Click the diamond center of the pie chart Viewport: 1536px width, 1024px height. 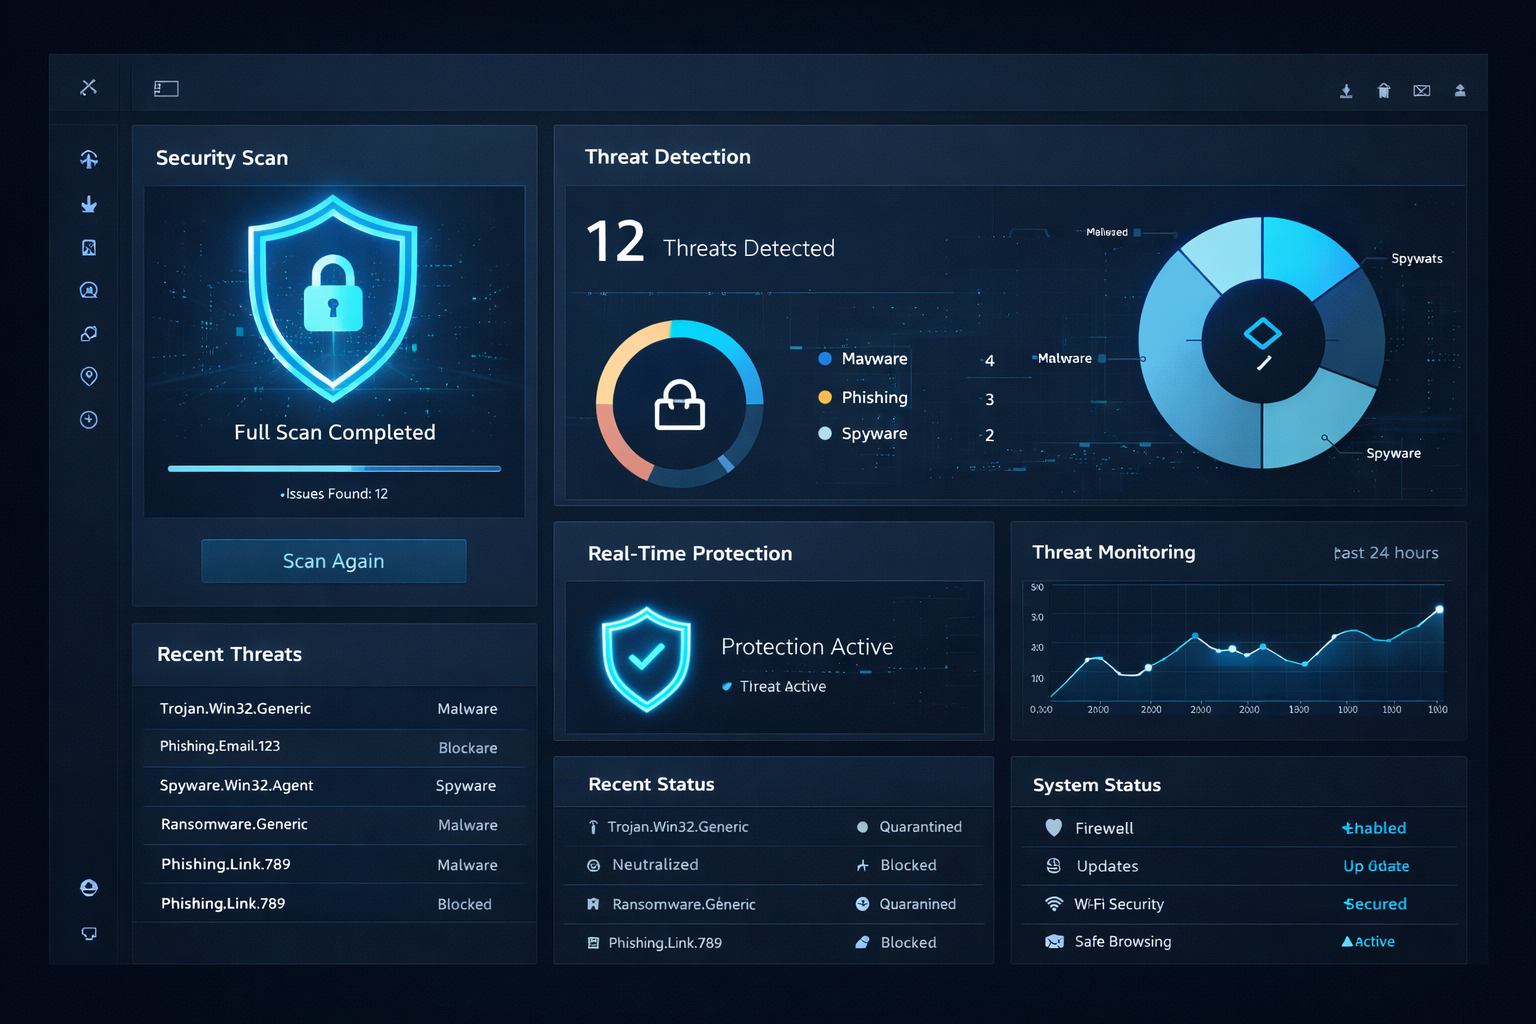(1263, 333)
